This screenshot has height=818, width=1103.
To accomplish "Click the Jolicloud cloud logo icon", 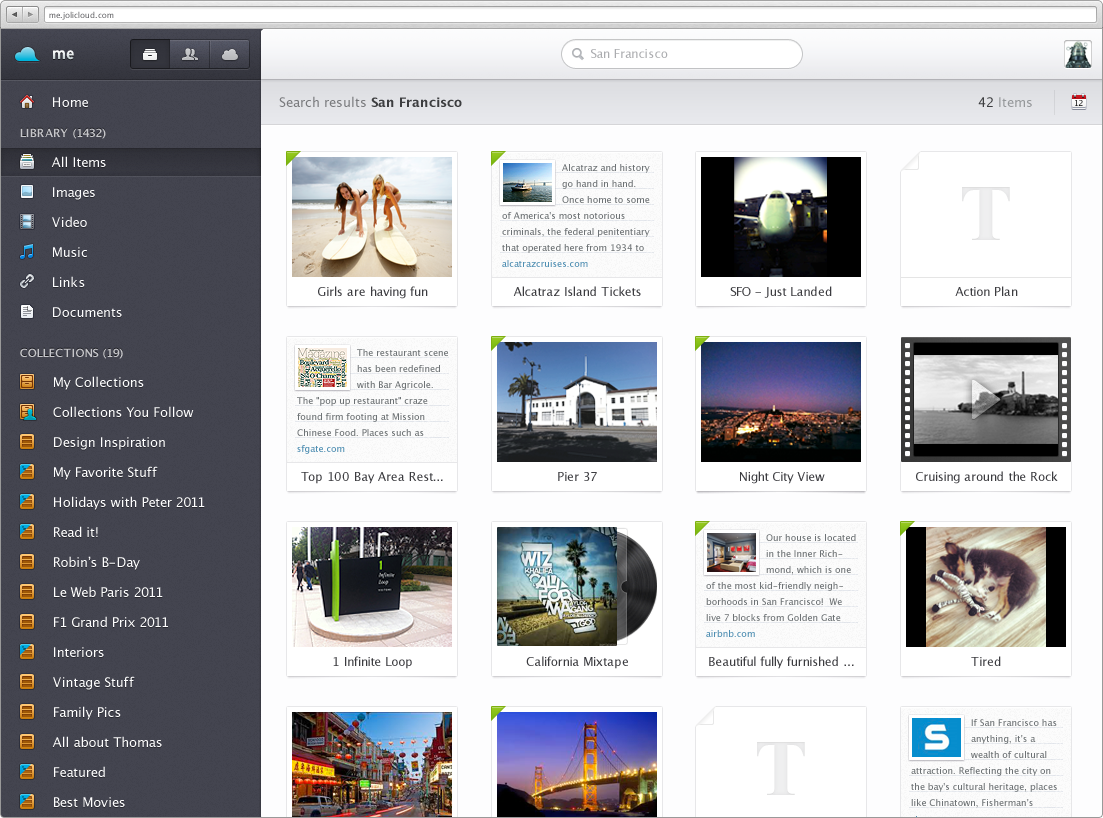I will pyautogui.click(x=27, y=54).
